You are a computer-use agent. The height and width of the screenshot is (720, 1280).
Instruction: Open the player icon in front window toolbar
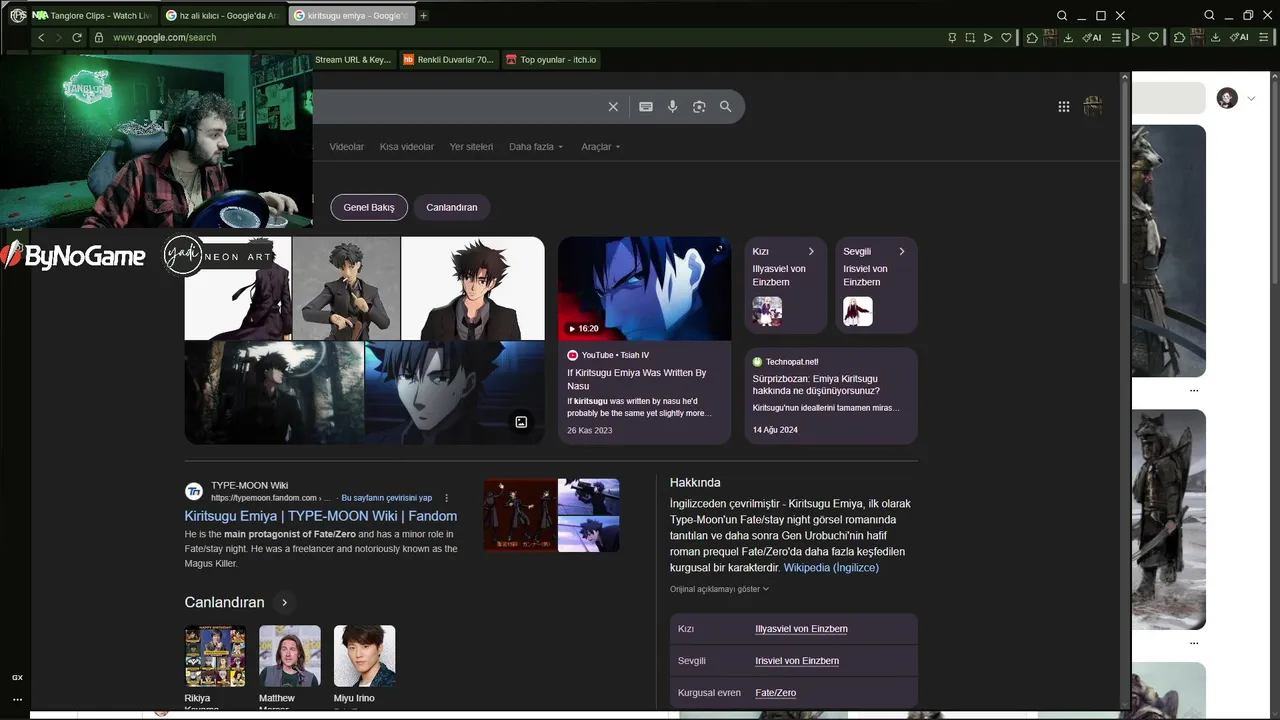(x=988, y=37)
